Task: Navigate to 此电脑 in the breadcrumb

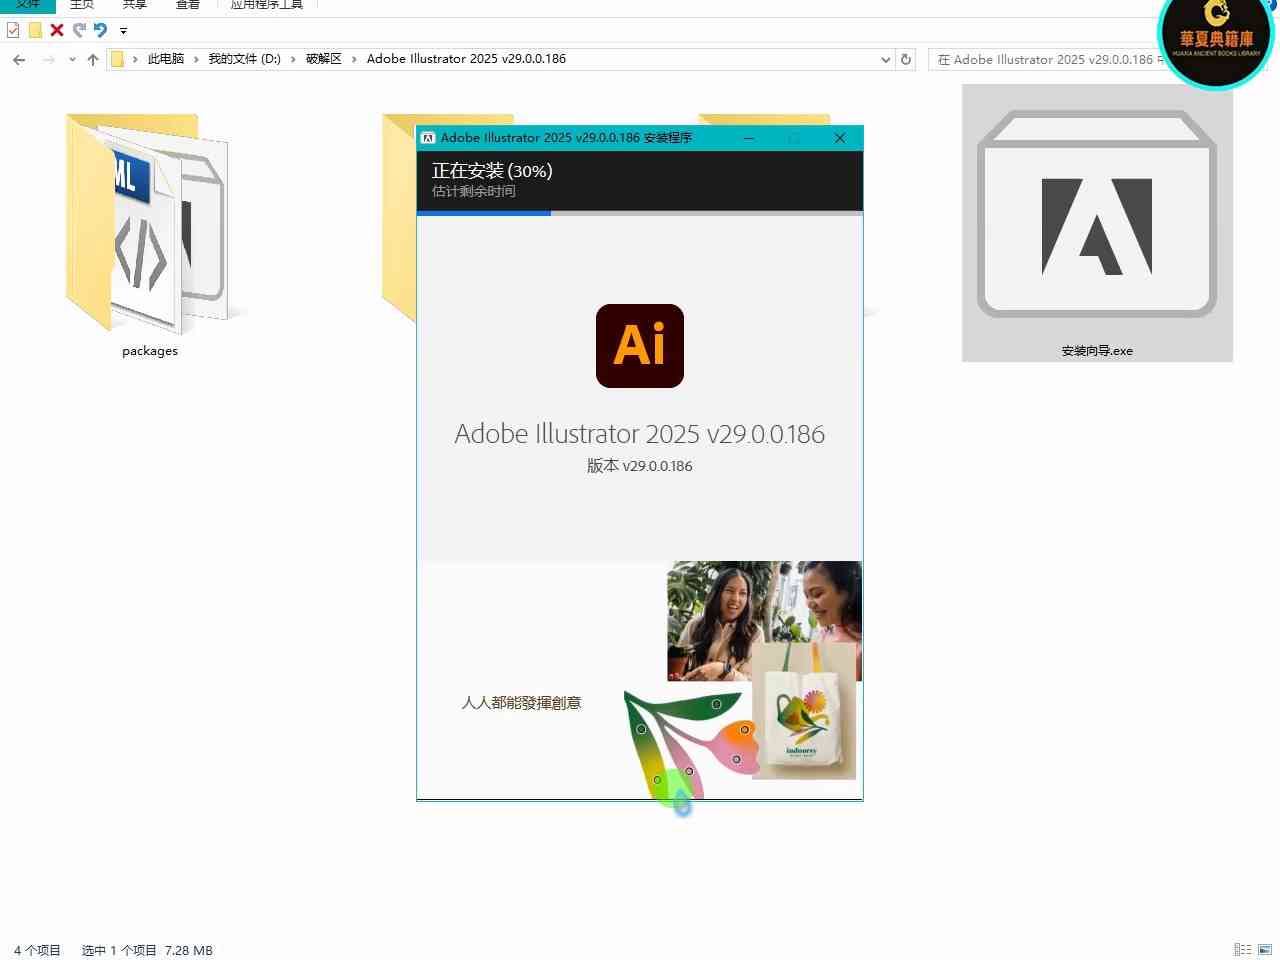Action: click(166, 59)
